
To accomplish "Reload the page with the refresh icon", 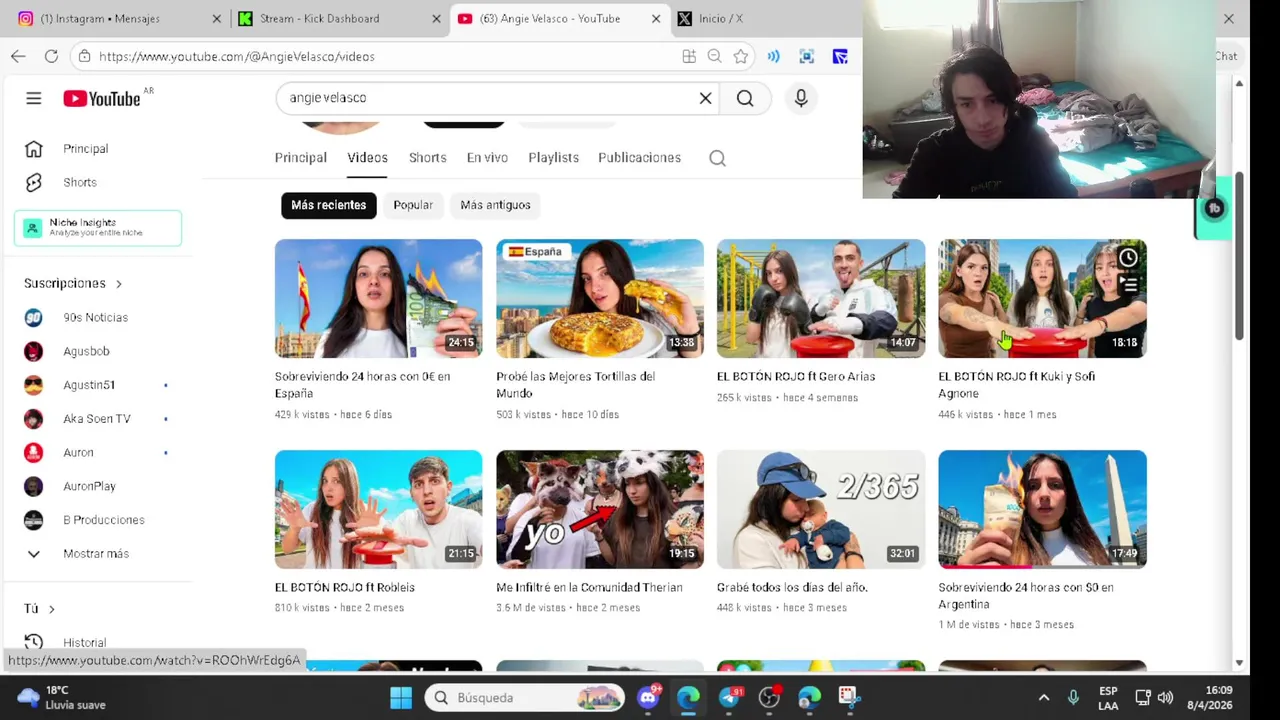I will pyautogui.click(x=51, y=56).
